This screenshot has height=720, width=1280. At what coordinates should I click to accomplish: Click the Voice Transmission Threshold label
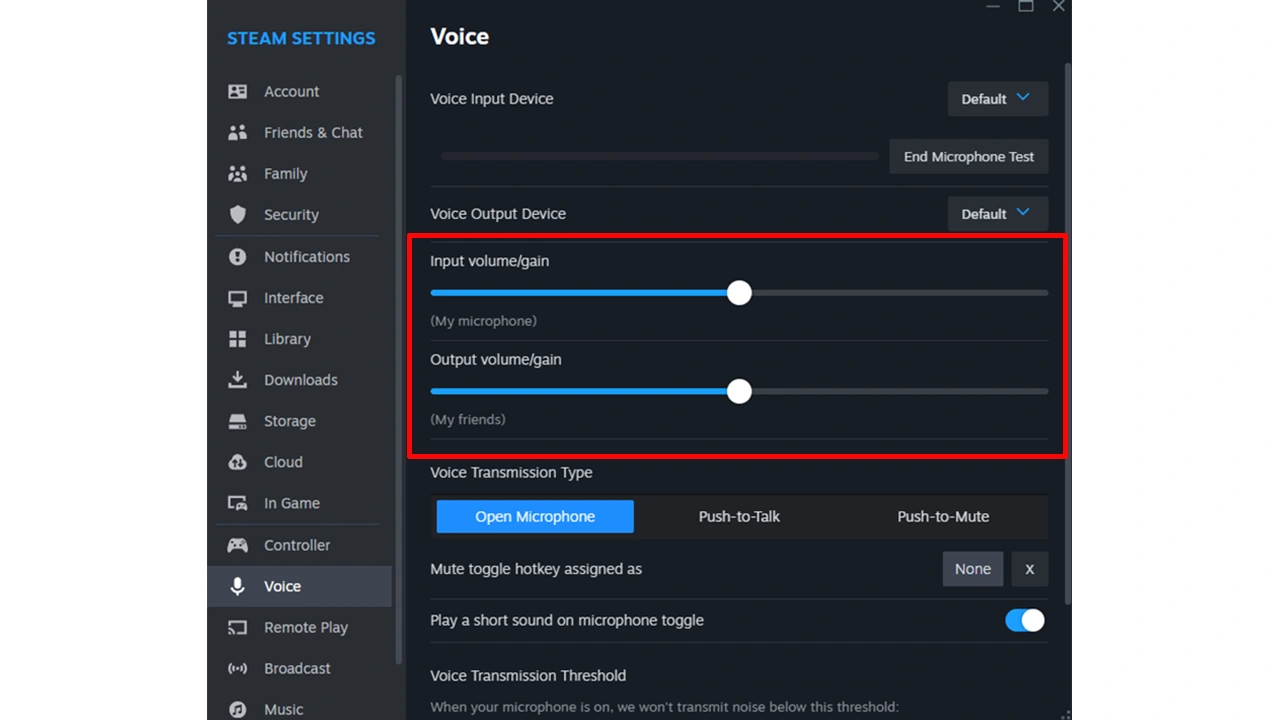click(528, 675)
